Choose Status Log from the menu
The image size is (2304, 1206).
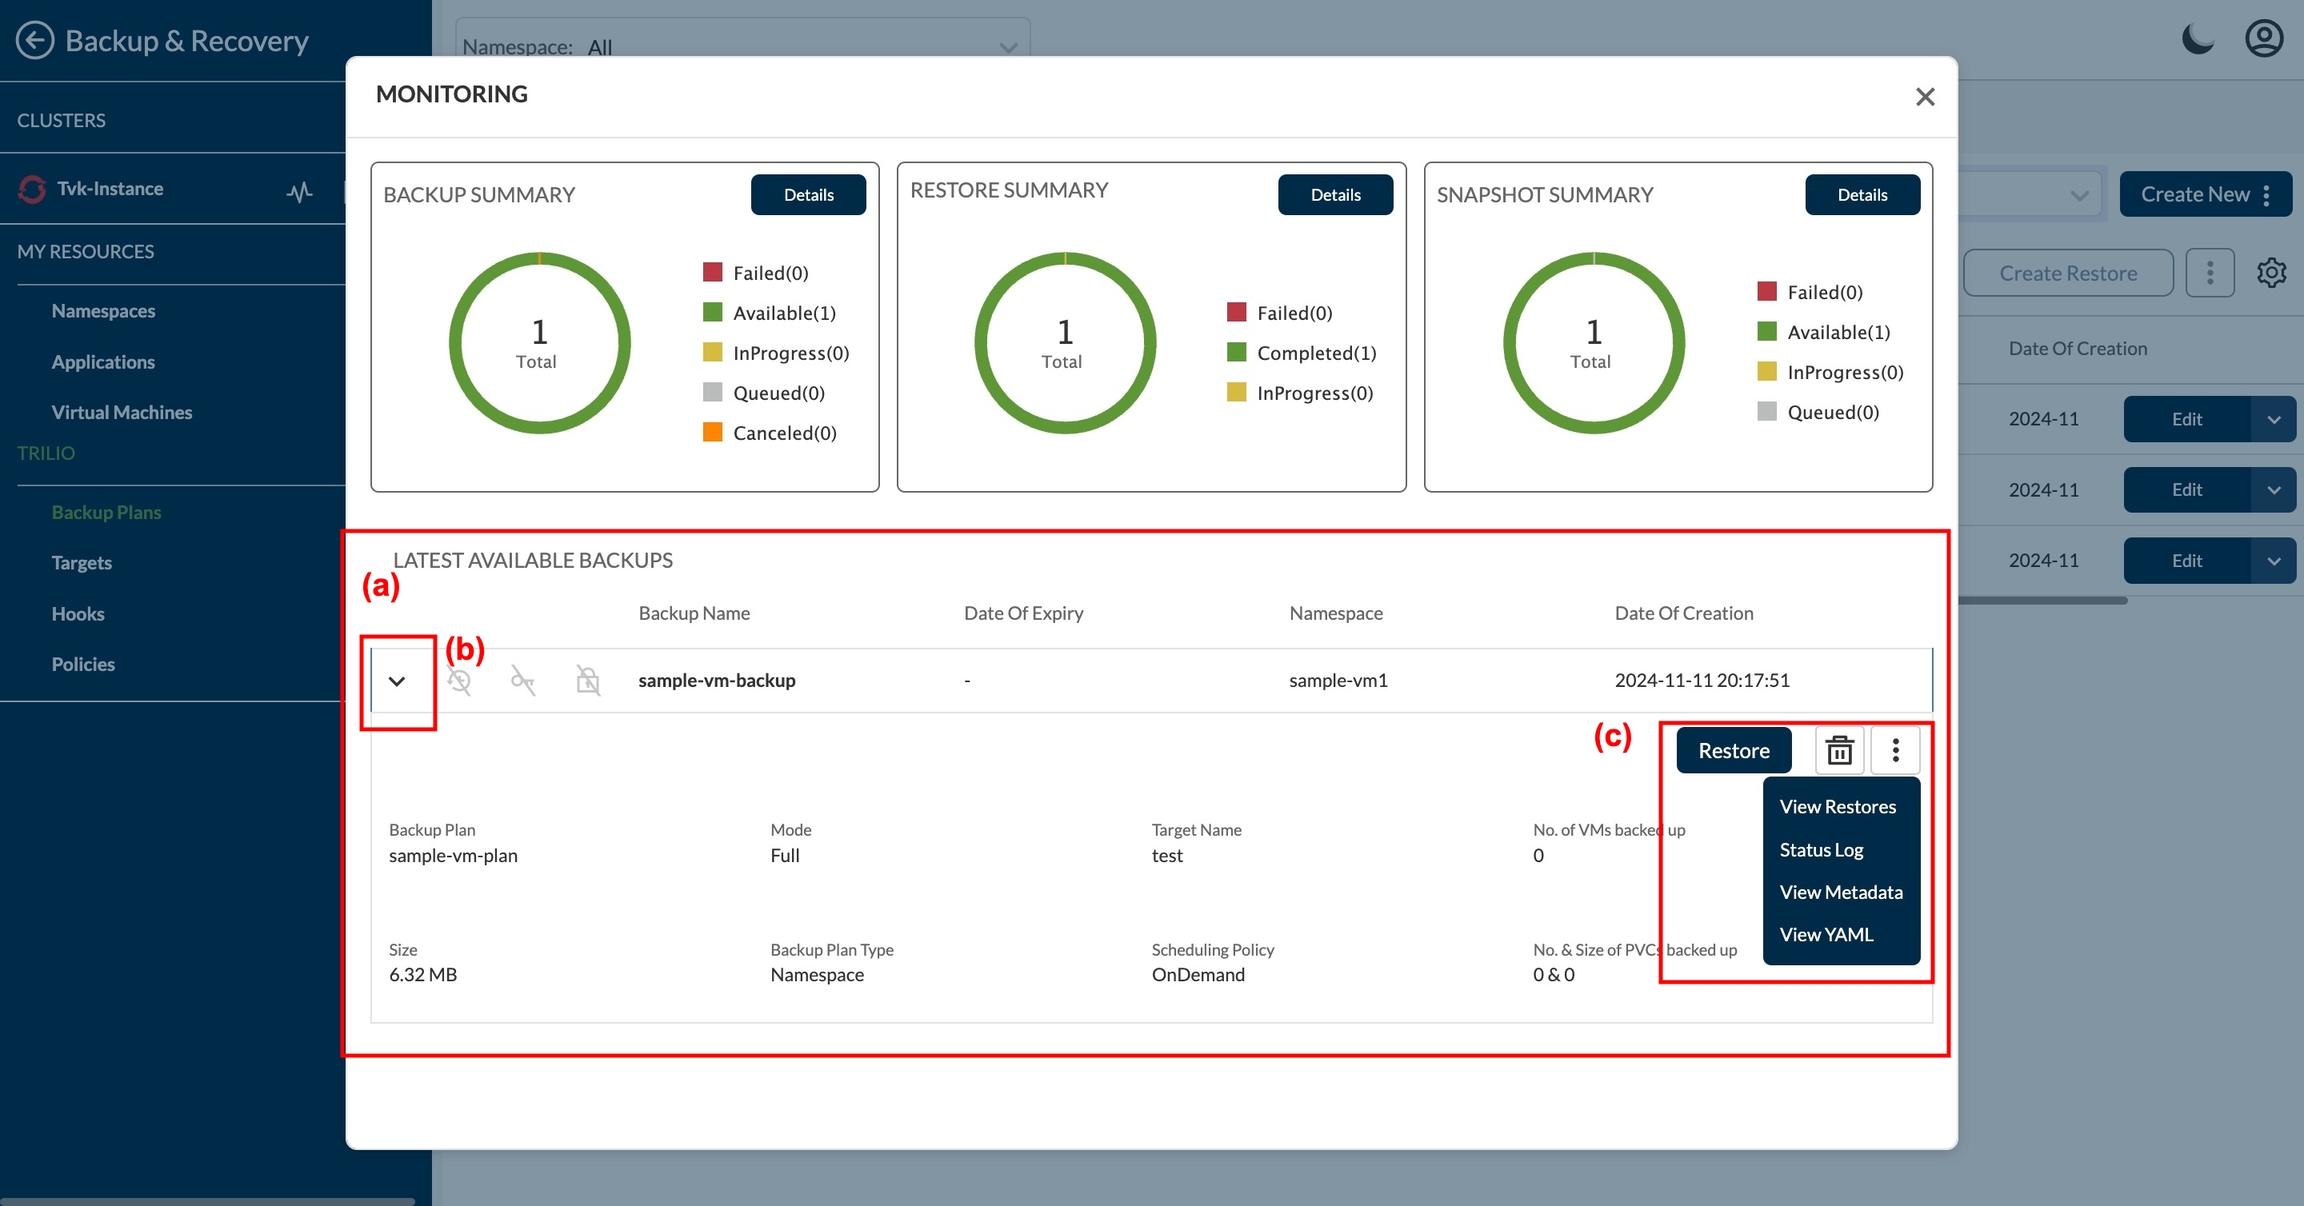point(1821,850)
